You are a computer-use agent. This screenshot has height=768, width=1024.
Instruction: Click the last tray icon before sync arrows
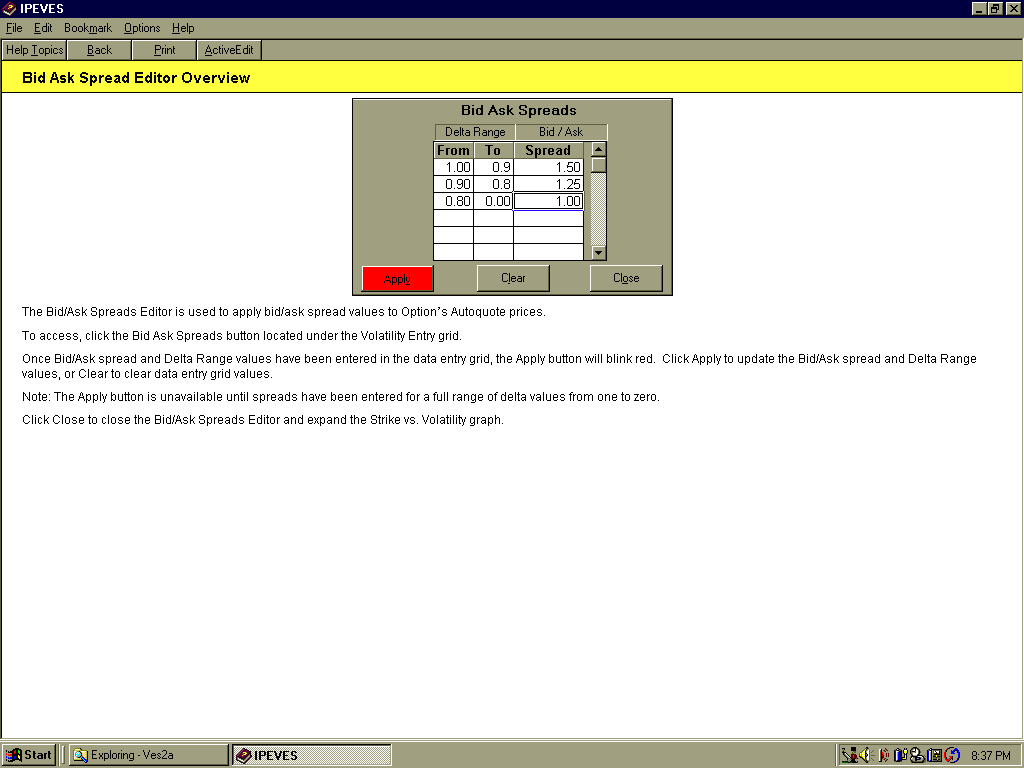pos(934,755)
